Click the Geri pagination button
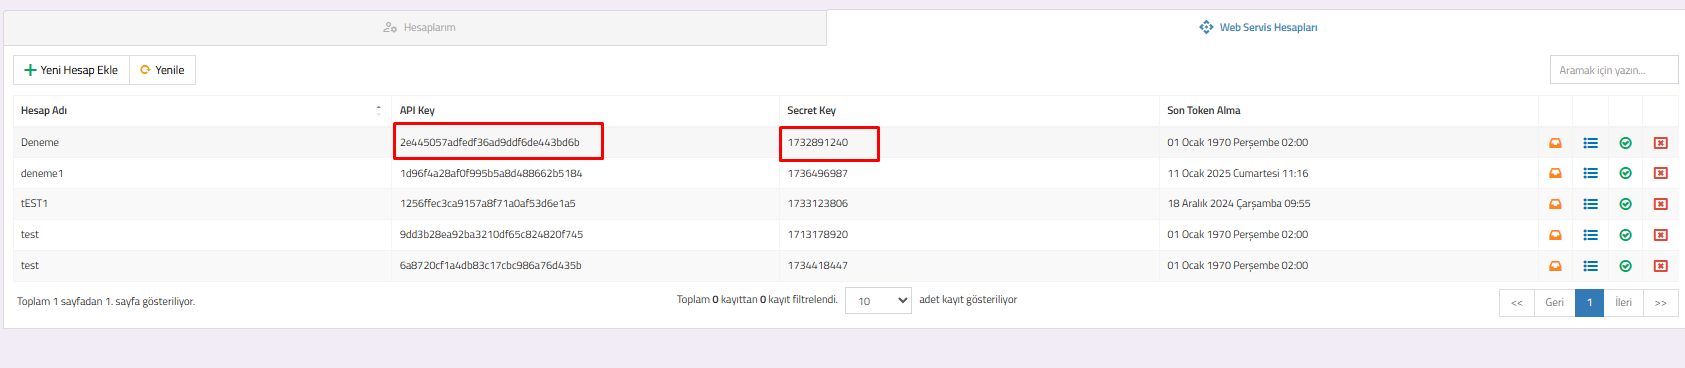The width and height of the screenshot is (1685, 368). point(1554,302)
